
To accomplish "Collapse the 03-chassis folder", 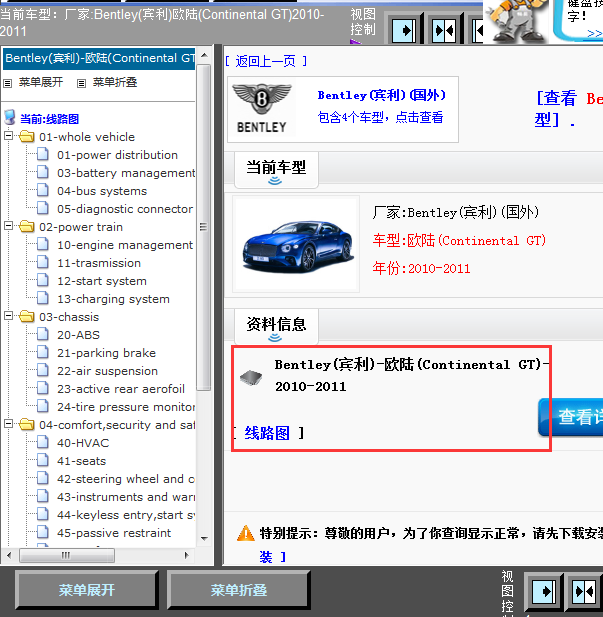I will point(8,316).
